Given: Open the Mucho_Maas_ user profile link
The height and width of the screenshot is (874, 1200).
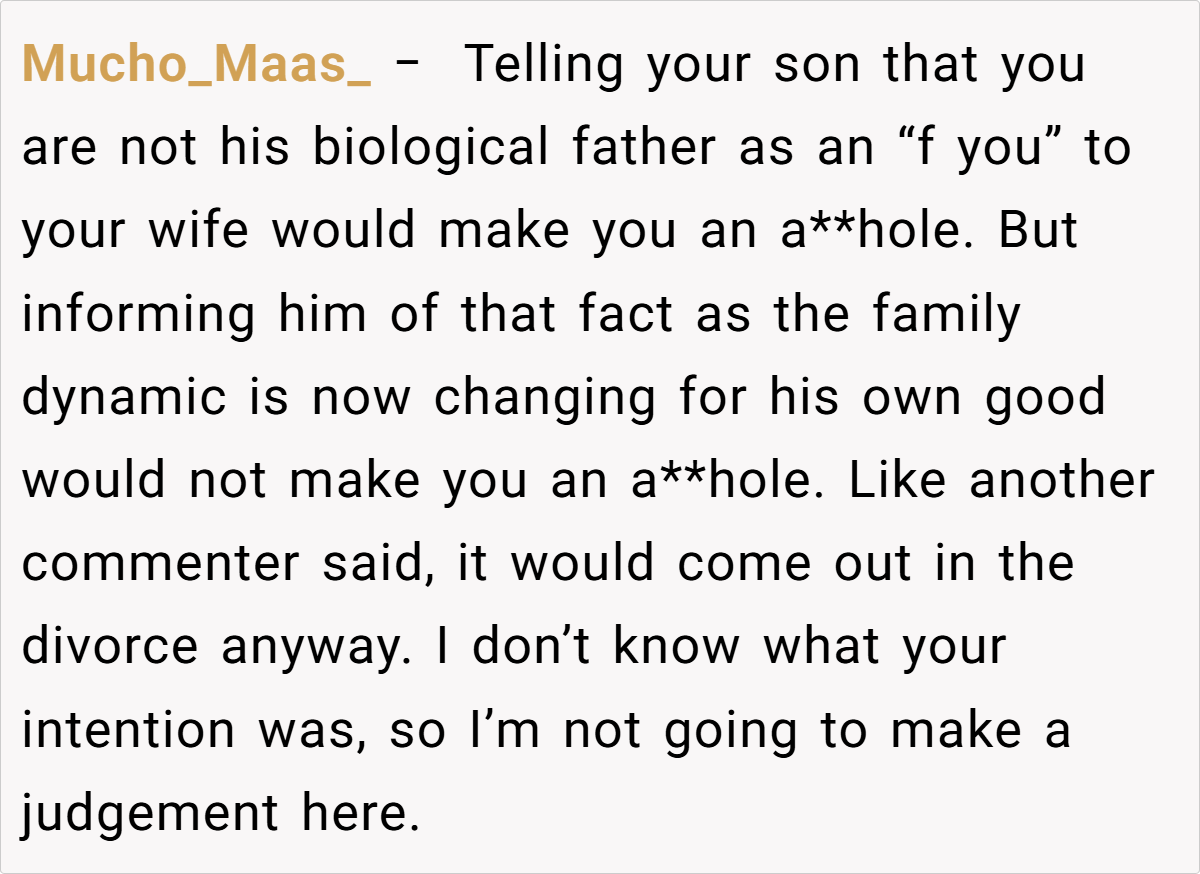Looking at the screenshot, I should pos(196,65).
